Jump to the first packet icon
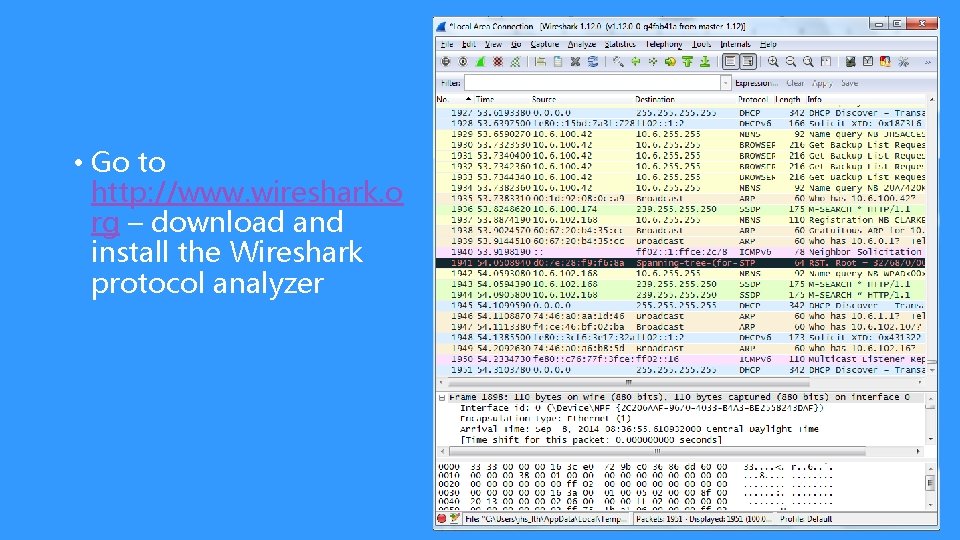The width and height of the screenshot is (960, 540). click(x=688, y=62)
